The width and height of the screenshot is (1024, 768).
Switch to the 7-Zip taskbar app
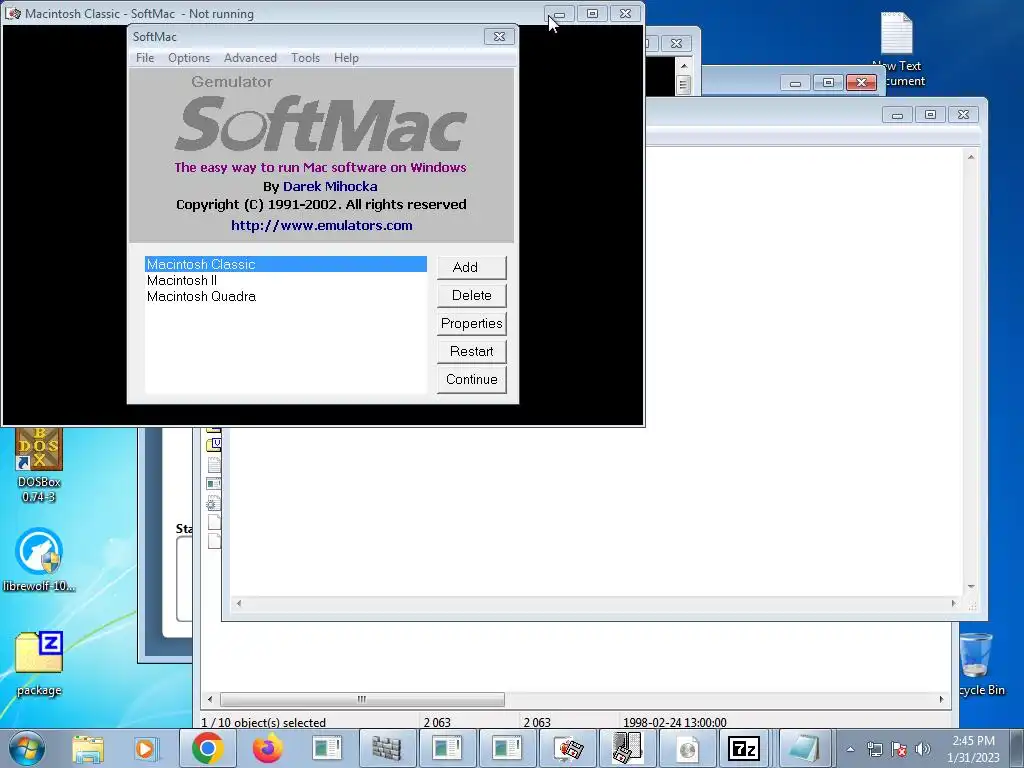click(744, 748)
